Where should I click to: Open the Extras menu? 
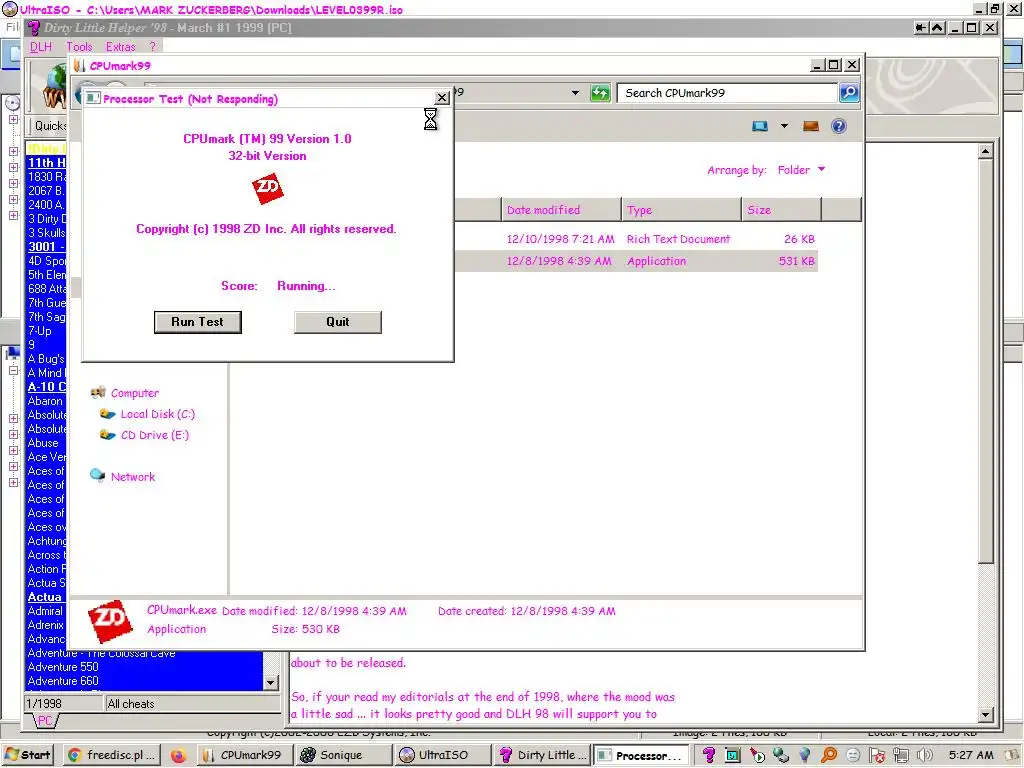coord(120,46)
